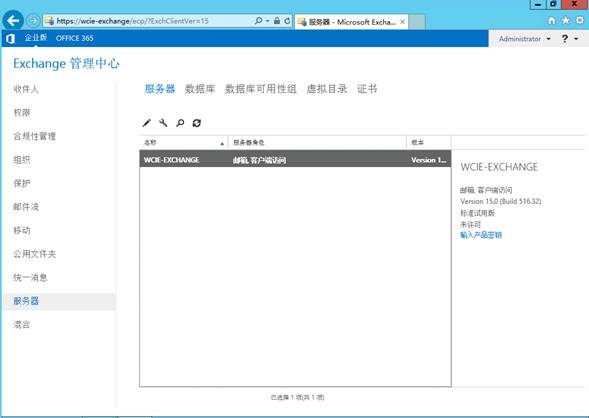Image resolution: width=589 pixels, height=418 pixels.
Task: Switch to OFFICE 365 tab
Action: [75, 38]
